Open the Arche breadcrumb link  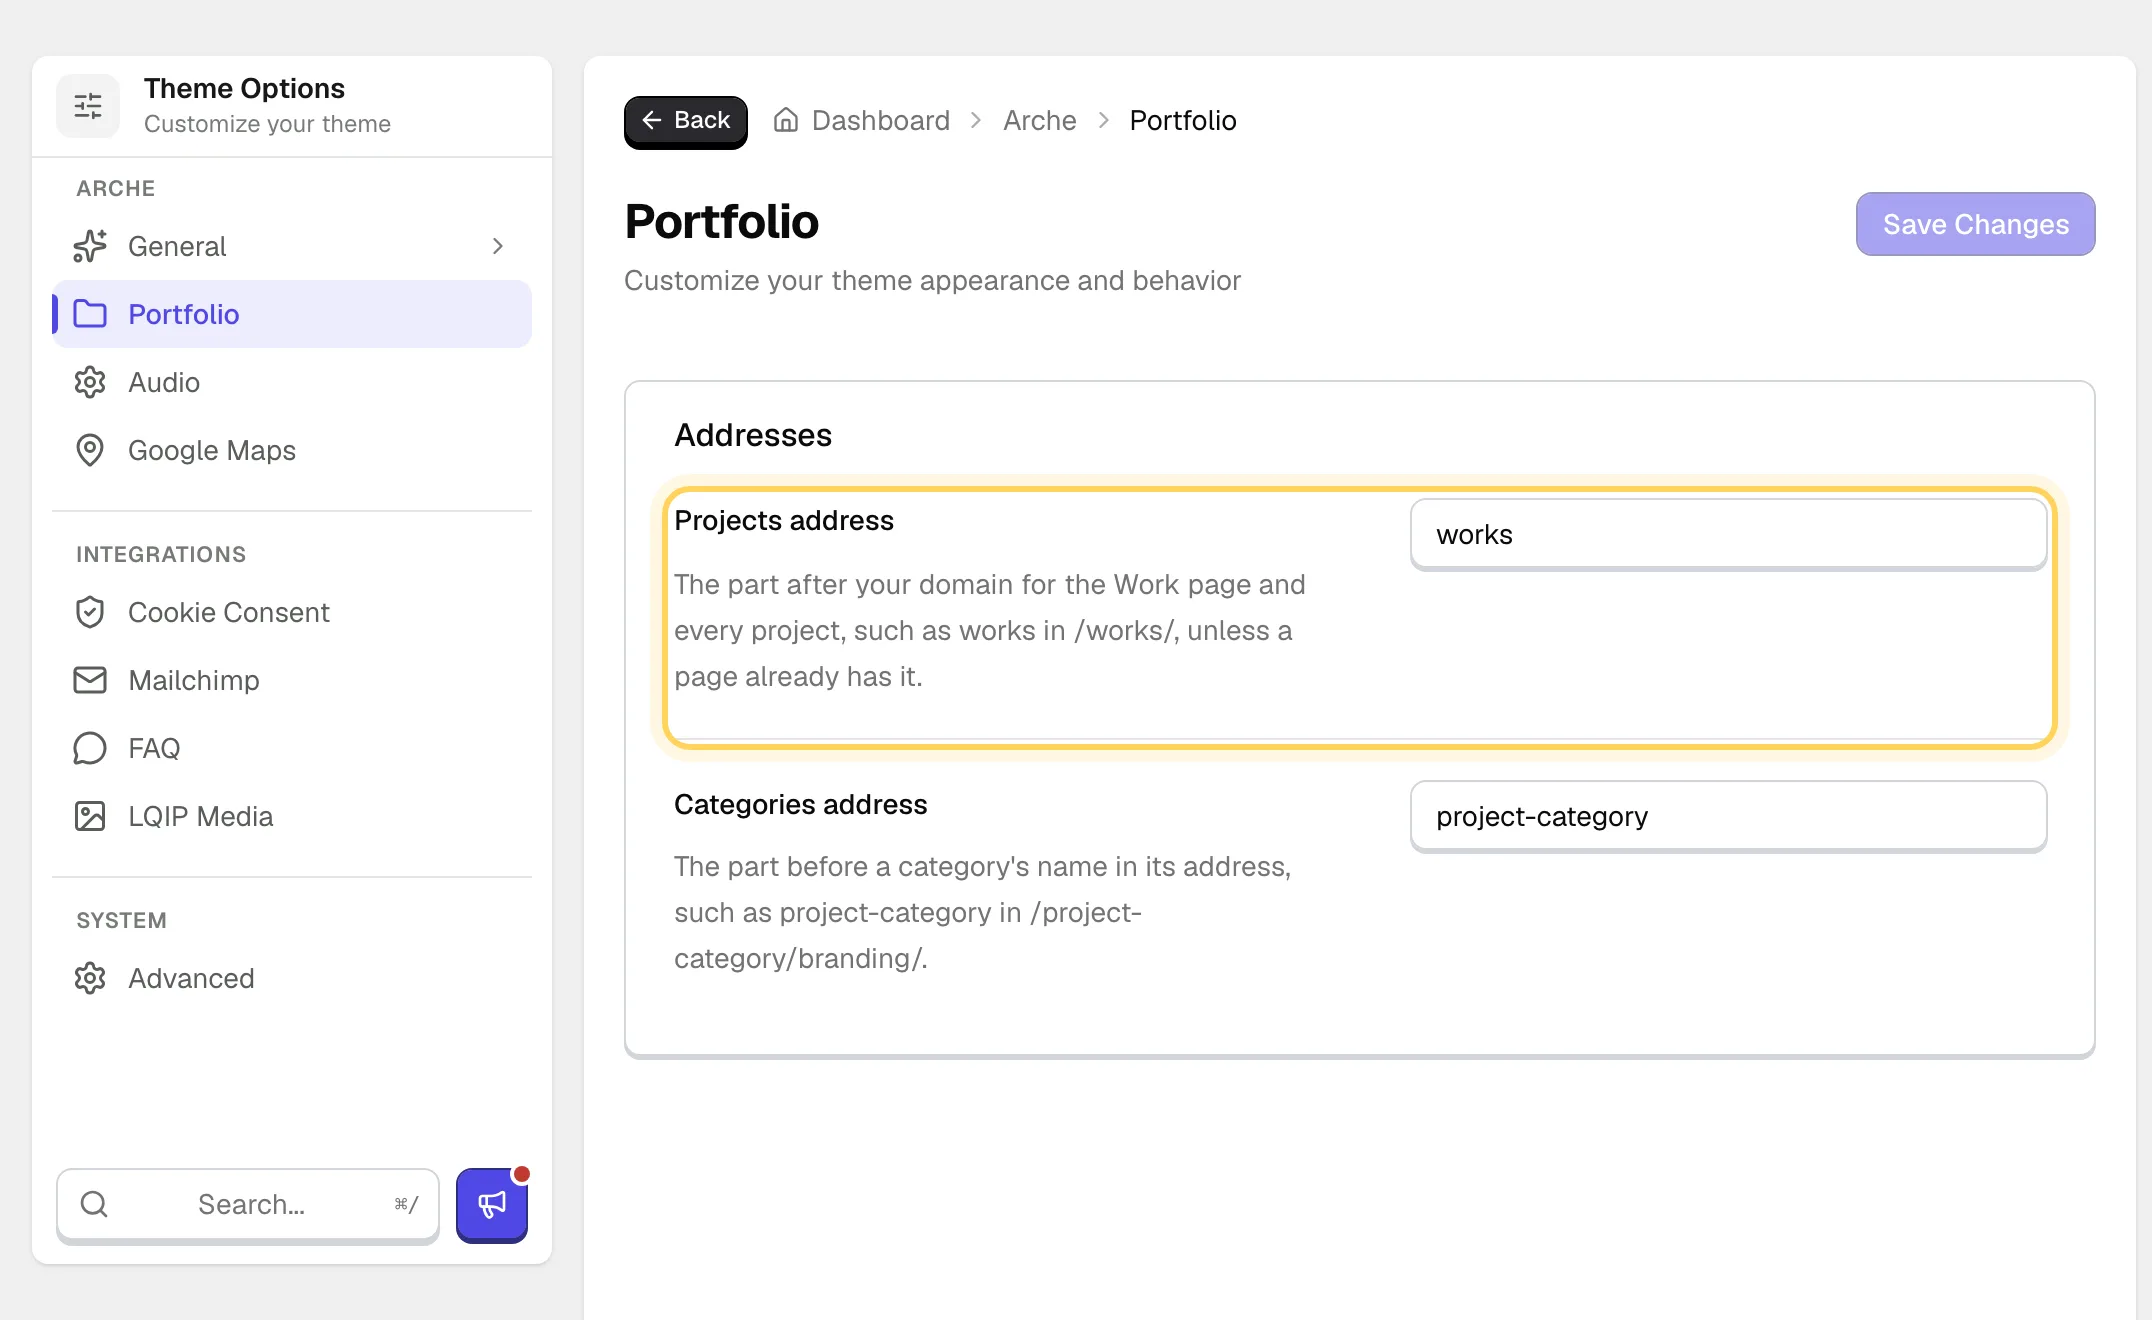click(x=1040, y=120)
